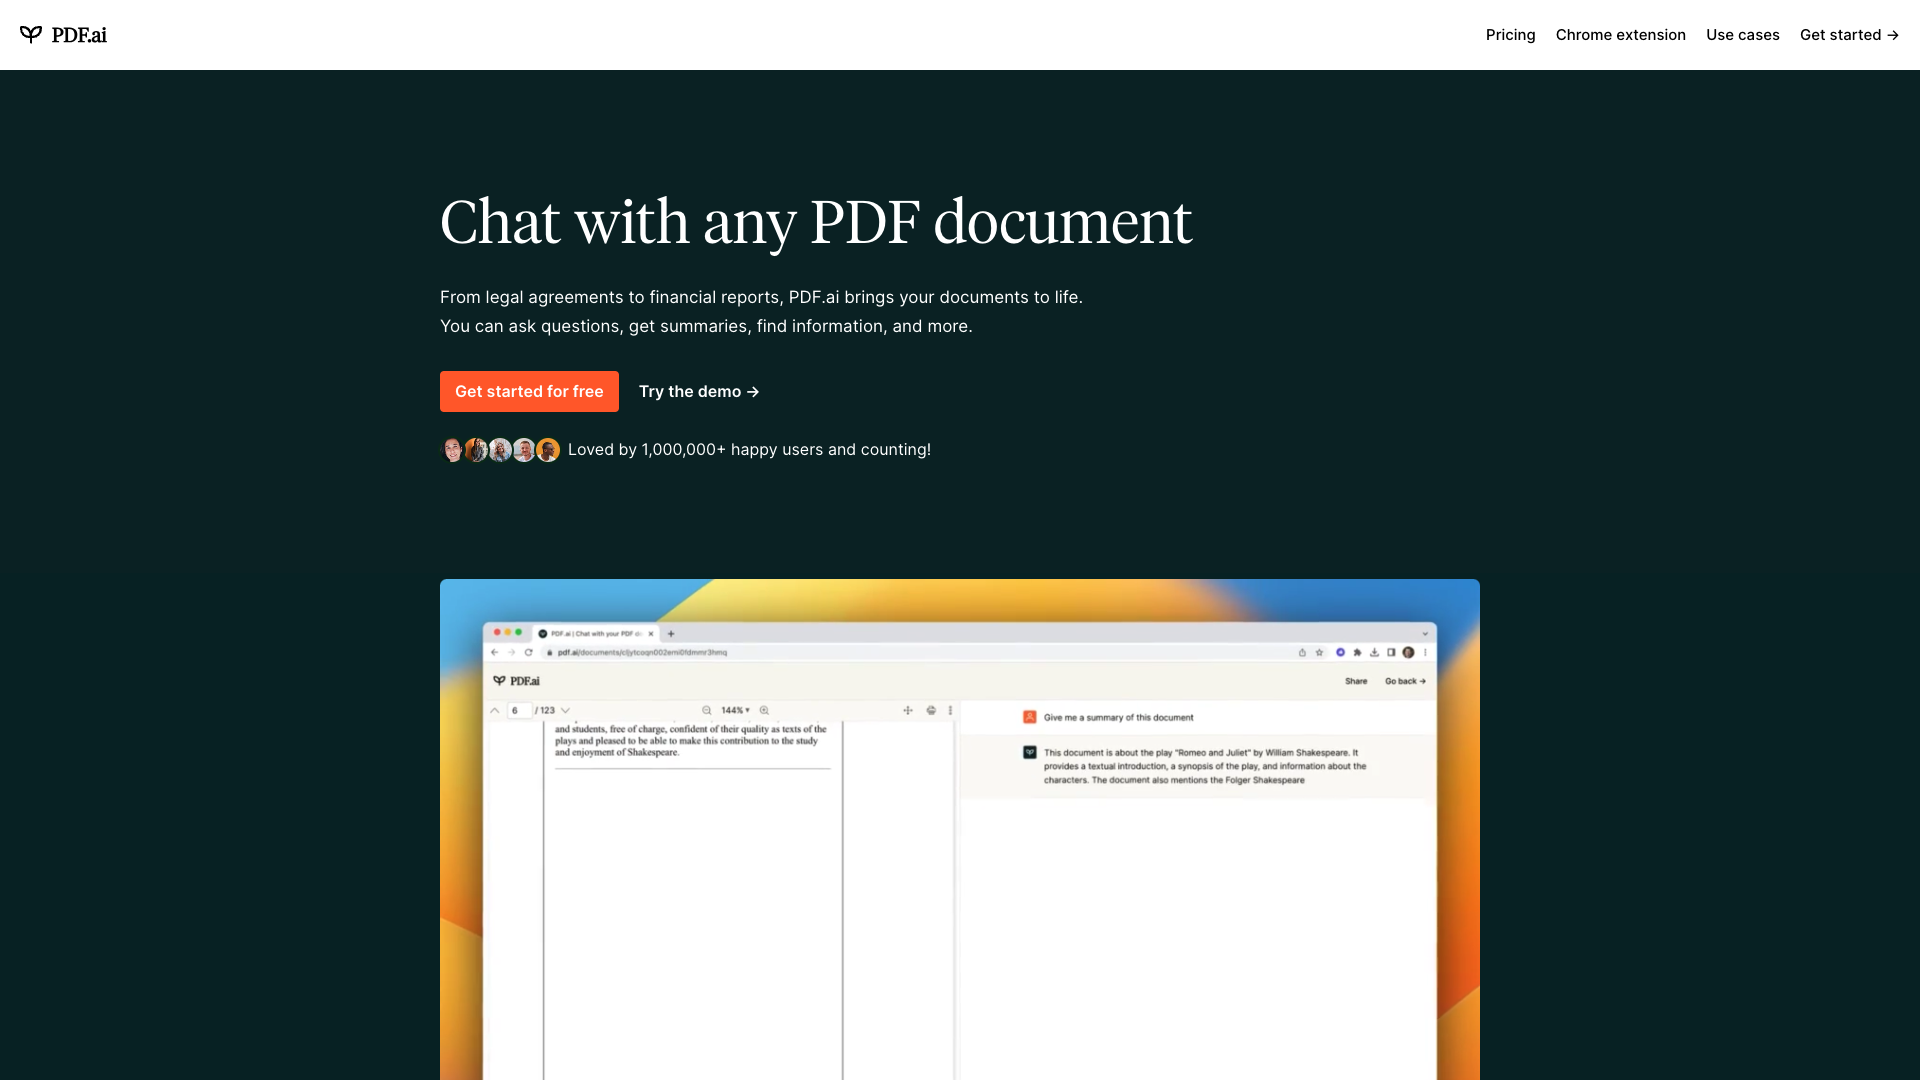1920x1080 pixels.
Task: Click the Share link in demo preview
Action: [1356, 681]
